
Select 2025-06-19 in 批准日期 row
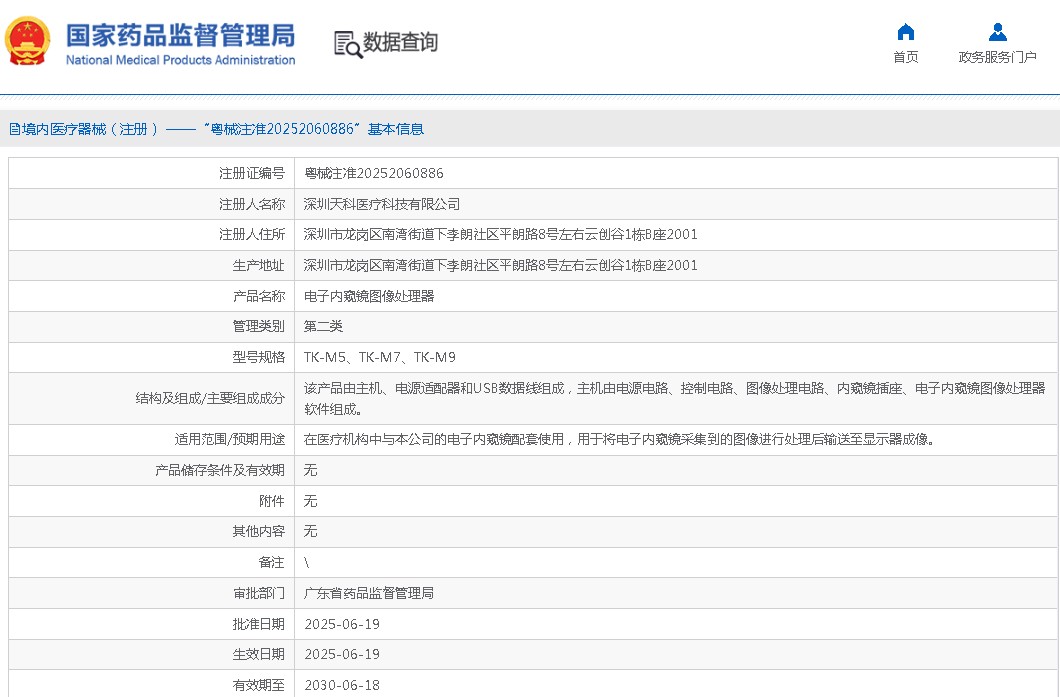tap(342, 624)
